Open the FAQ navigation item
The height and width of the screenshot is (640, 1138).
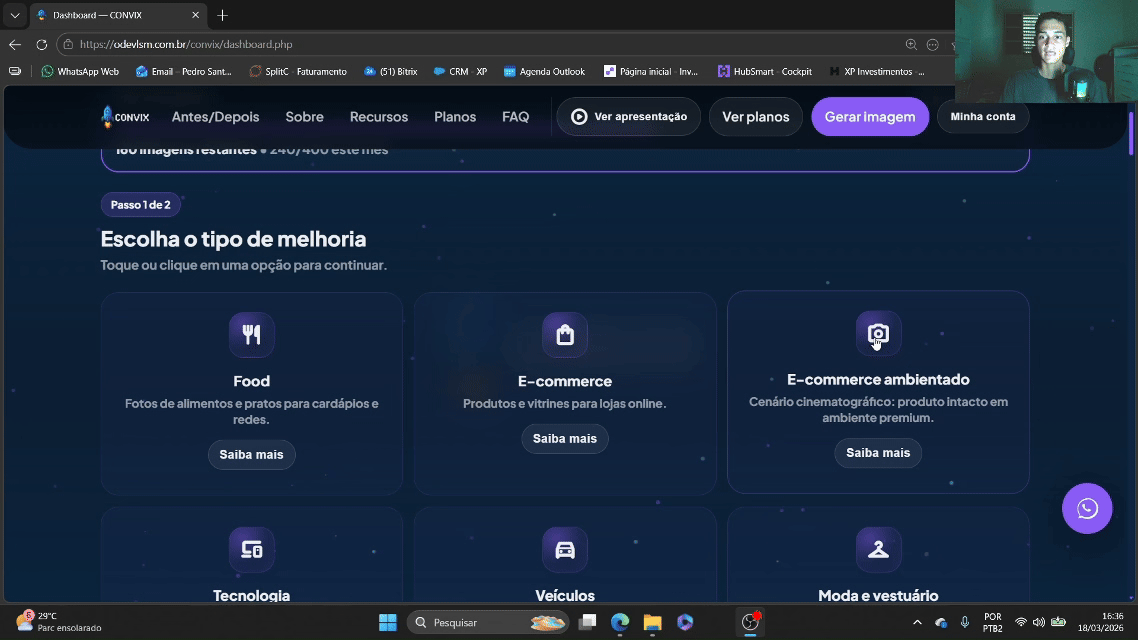click(515, 116)
